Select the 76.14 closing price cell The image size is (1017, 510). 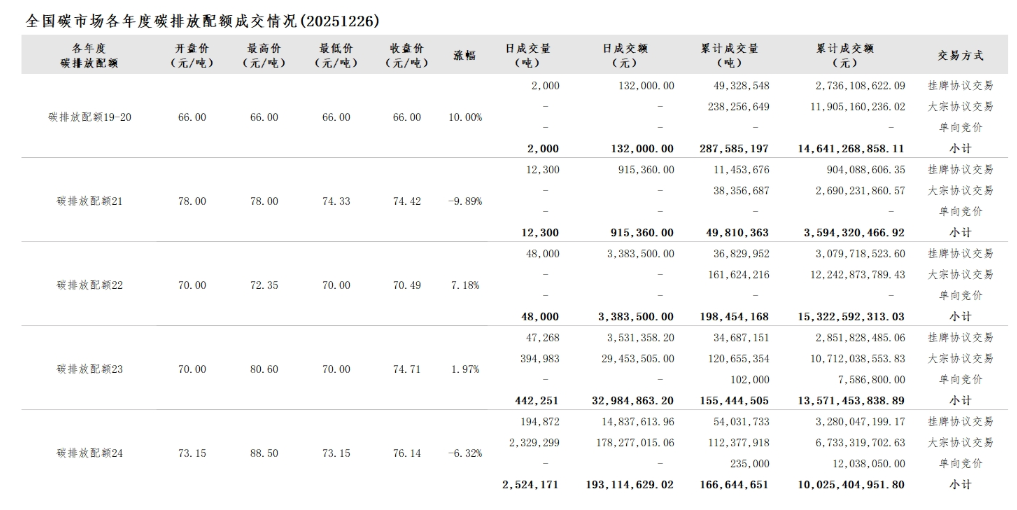407,453
